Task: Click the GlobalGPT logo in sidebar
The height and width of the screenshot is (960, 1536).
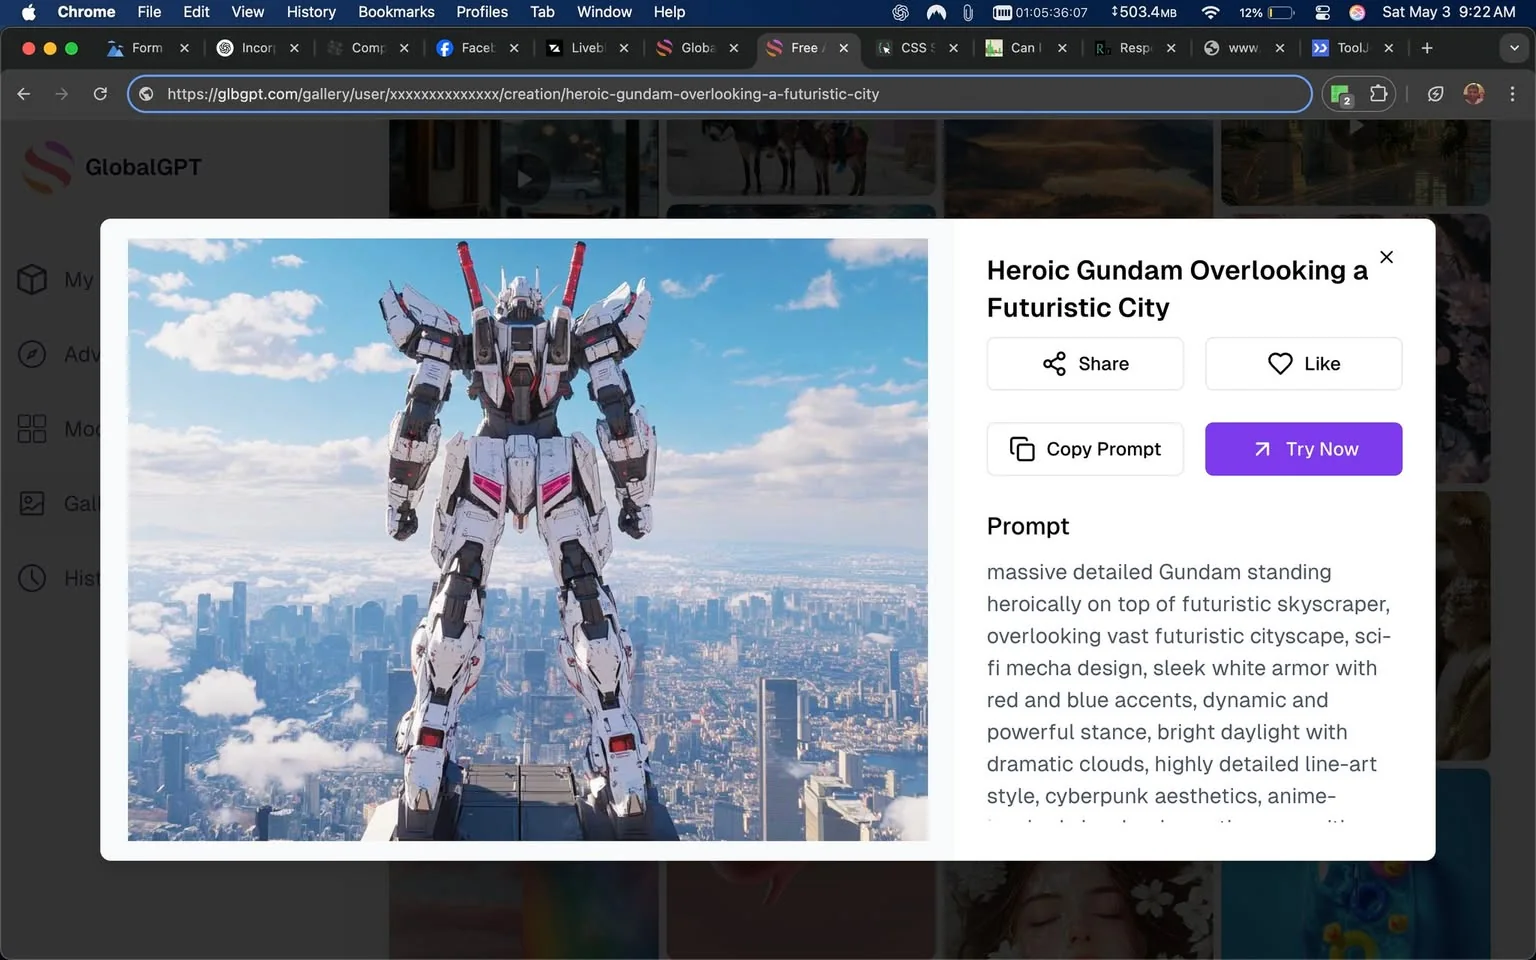Action: (x=112, y=167)
